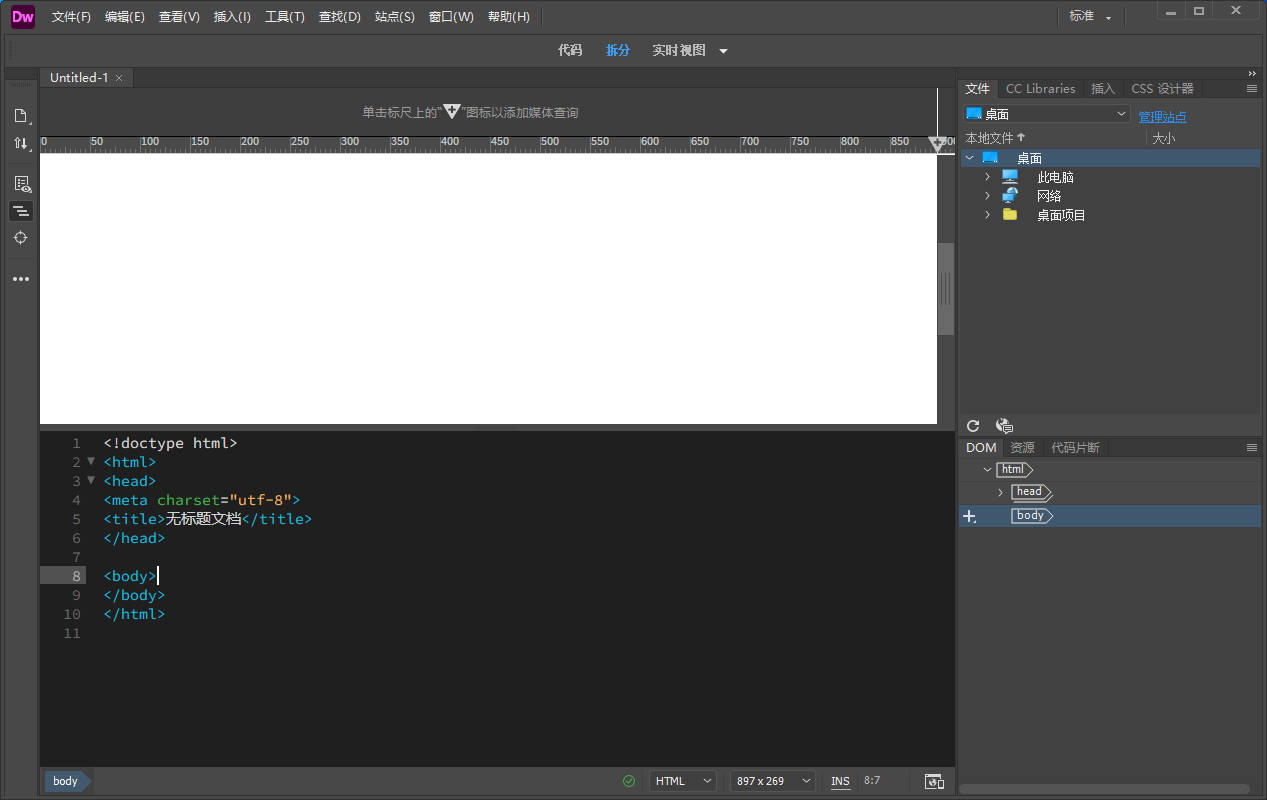
Task: Click the refresh icon in Files panel
Action: pos(973,426)
